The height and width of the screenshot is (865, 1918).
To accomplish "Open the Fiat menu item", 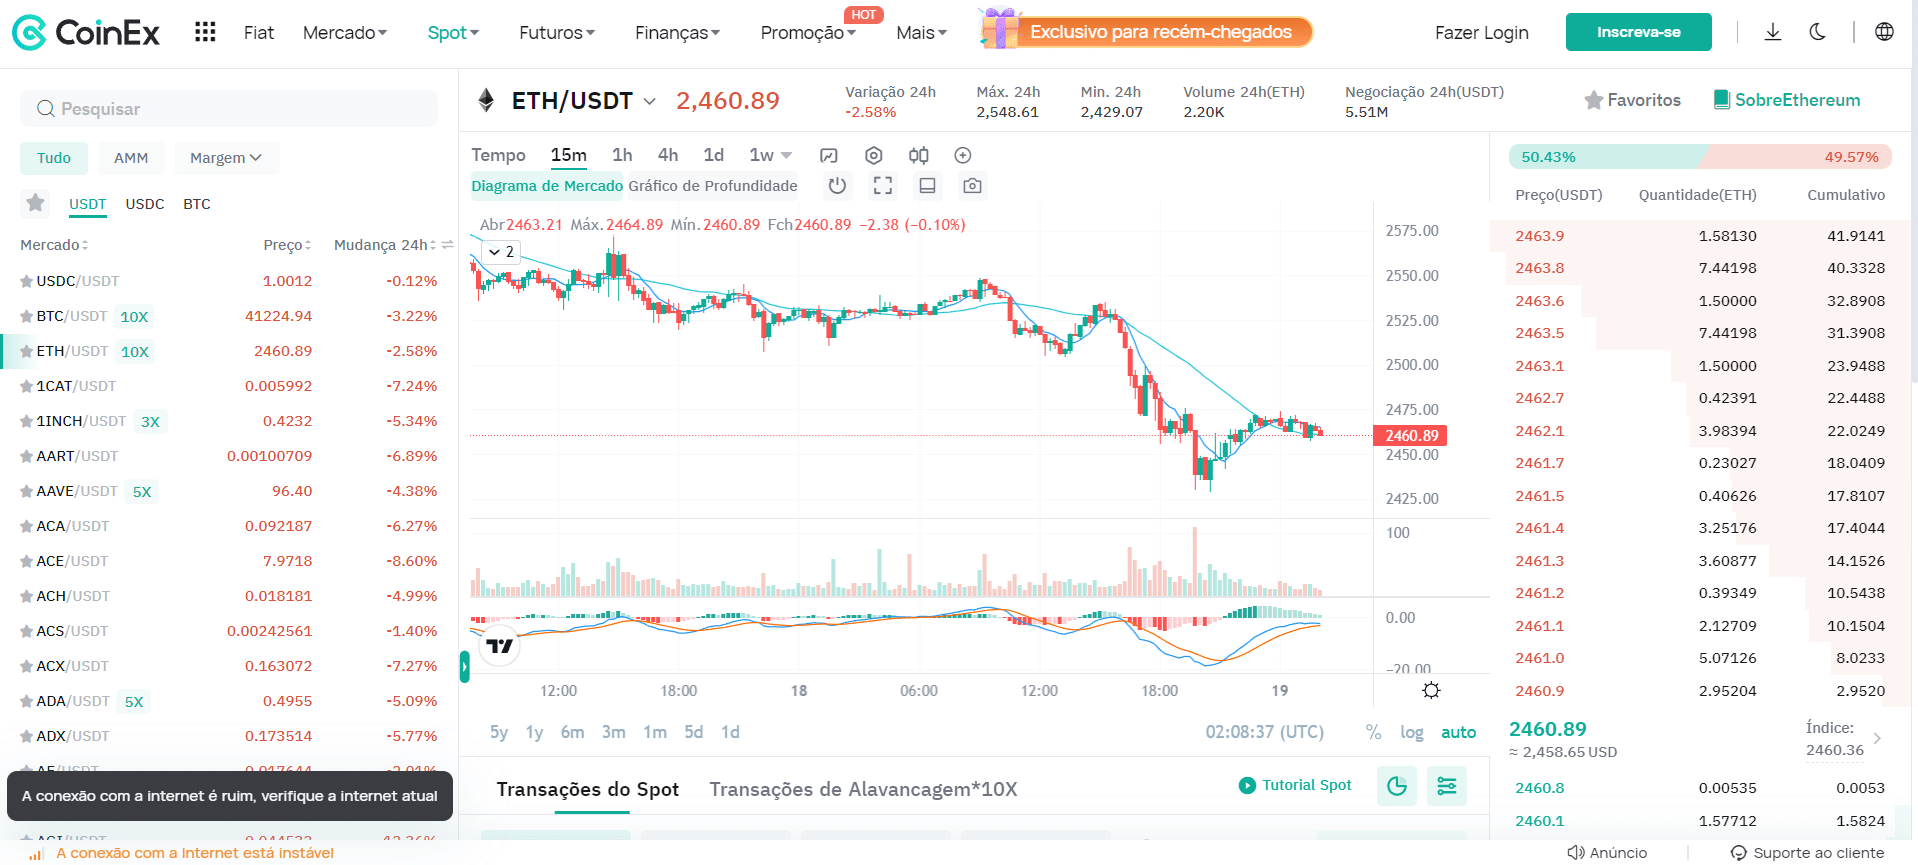I will pyautogui.click(x=258, y=32).
